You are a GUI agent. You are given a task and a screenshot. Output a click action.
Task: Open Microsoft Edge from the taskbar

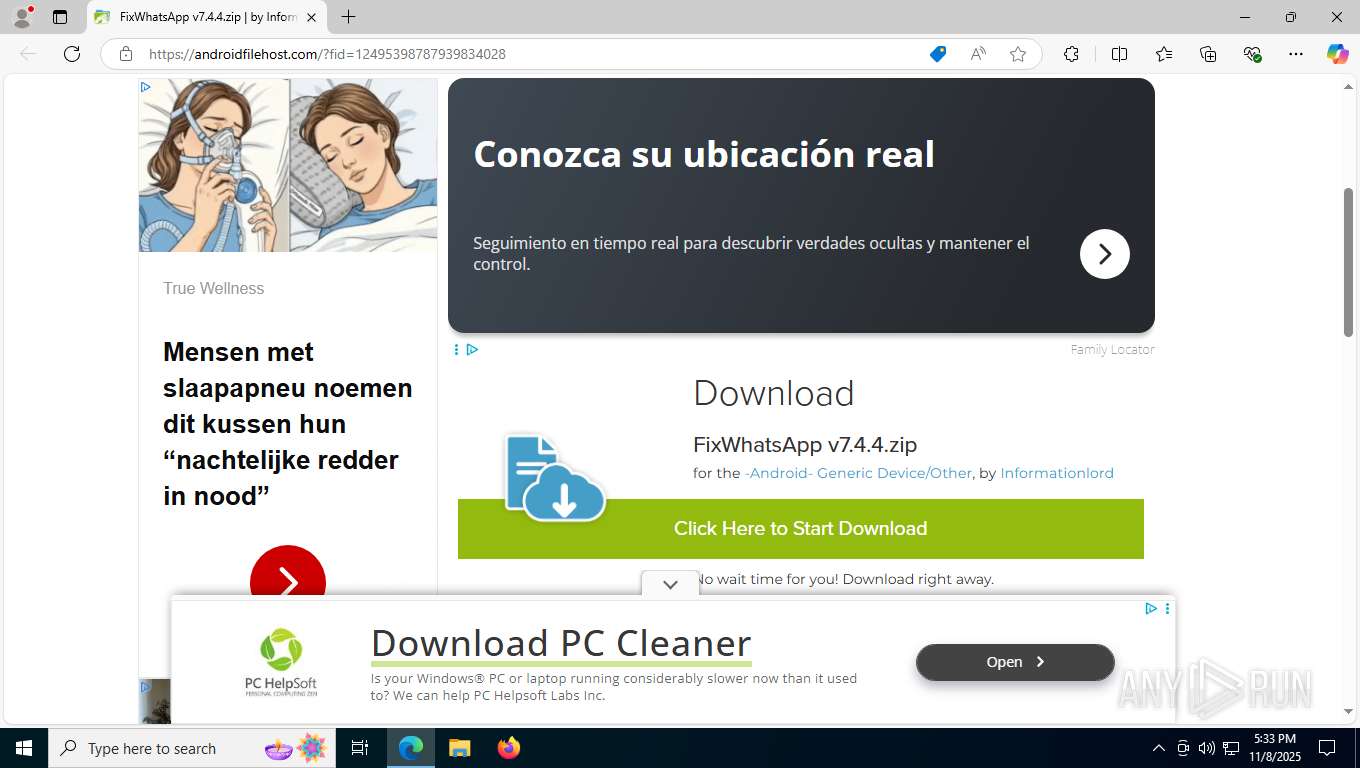[411, 748]
